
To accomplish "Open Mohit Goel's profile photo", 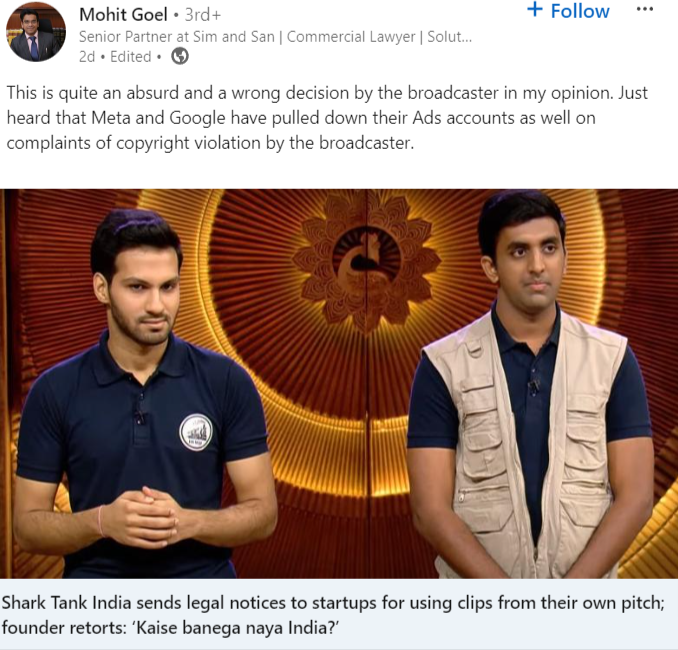I will click(x=35, y=33).
